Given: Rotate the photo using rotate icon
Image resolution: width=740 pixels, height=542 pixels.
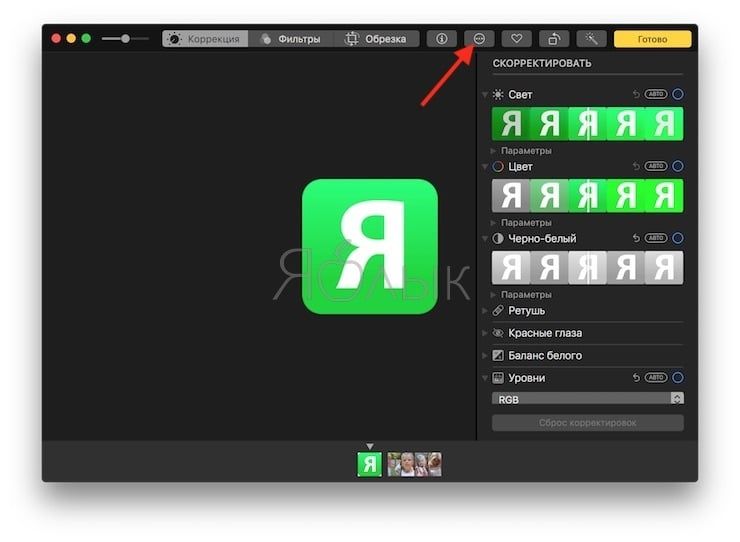Looking at the screenshot, I should pyautogui.click(x=554, y=39).
